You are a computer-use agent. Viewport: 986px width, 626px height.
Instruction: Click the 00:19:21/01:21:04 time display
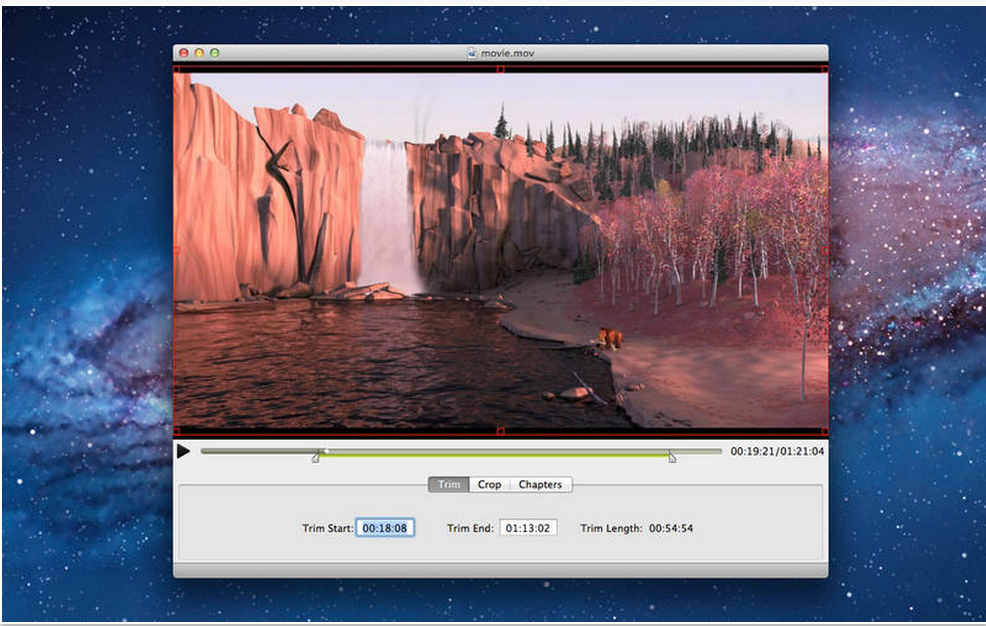(777, 451)
